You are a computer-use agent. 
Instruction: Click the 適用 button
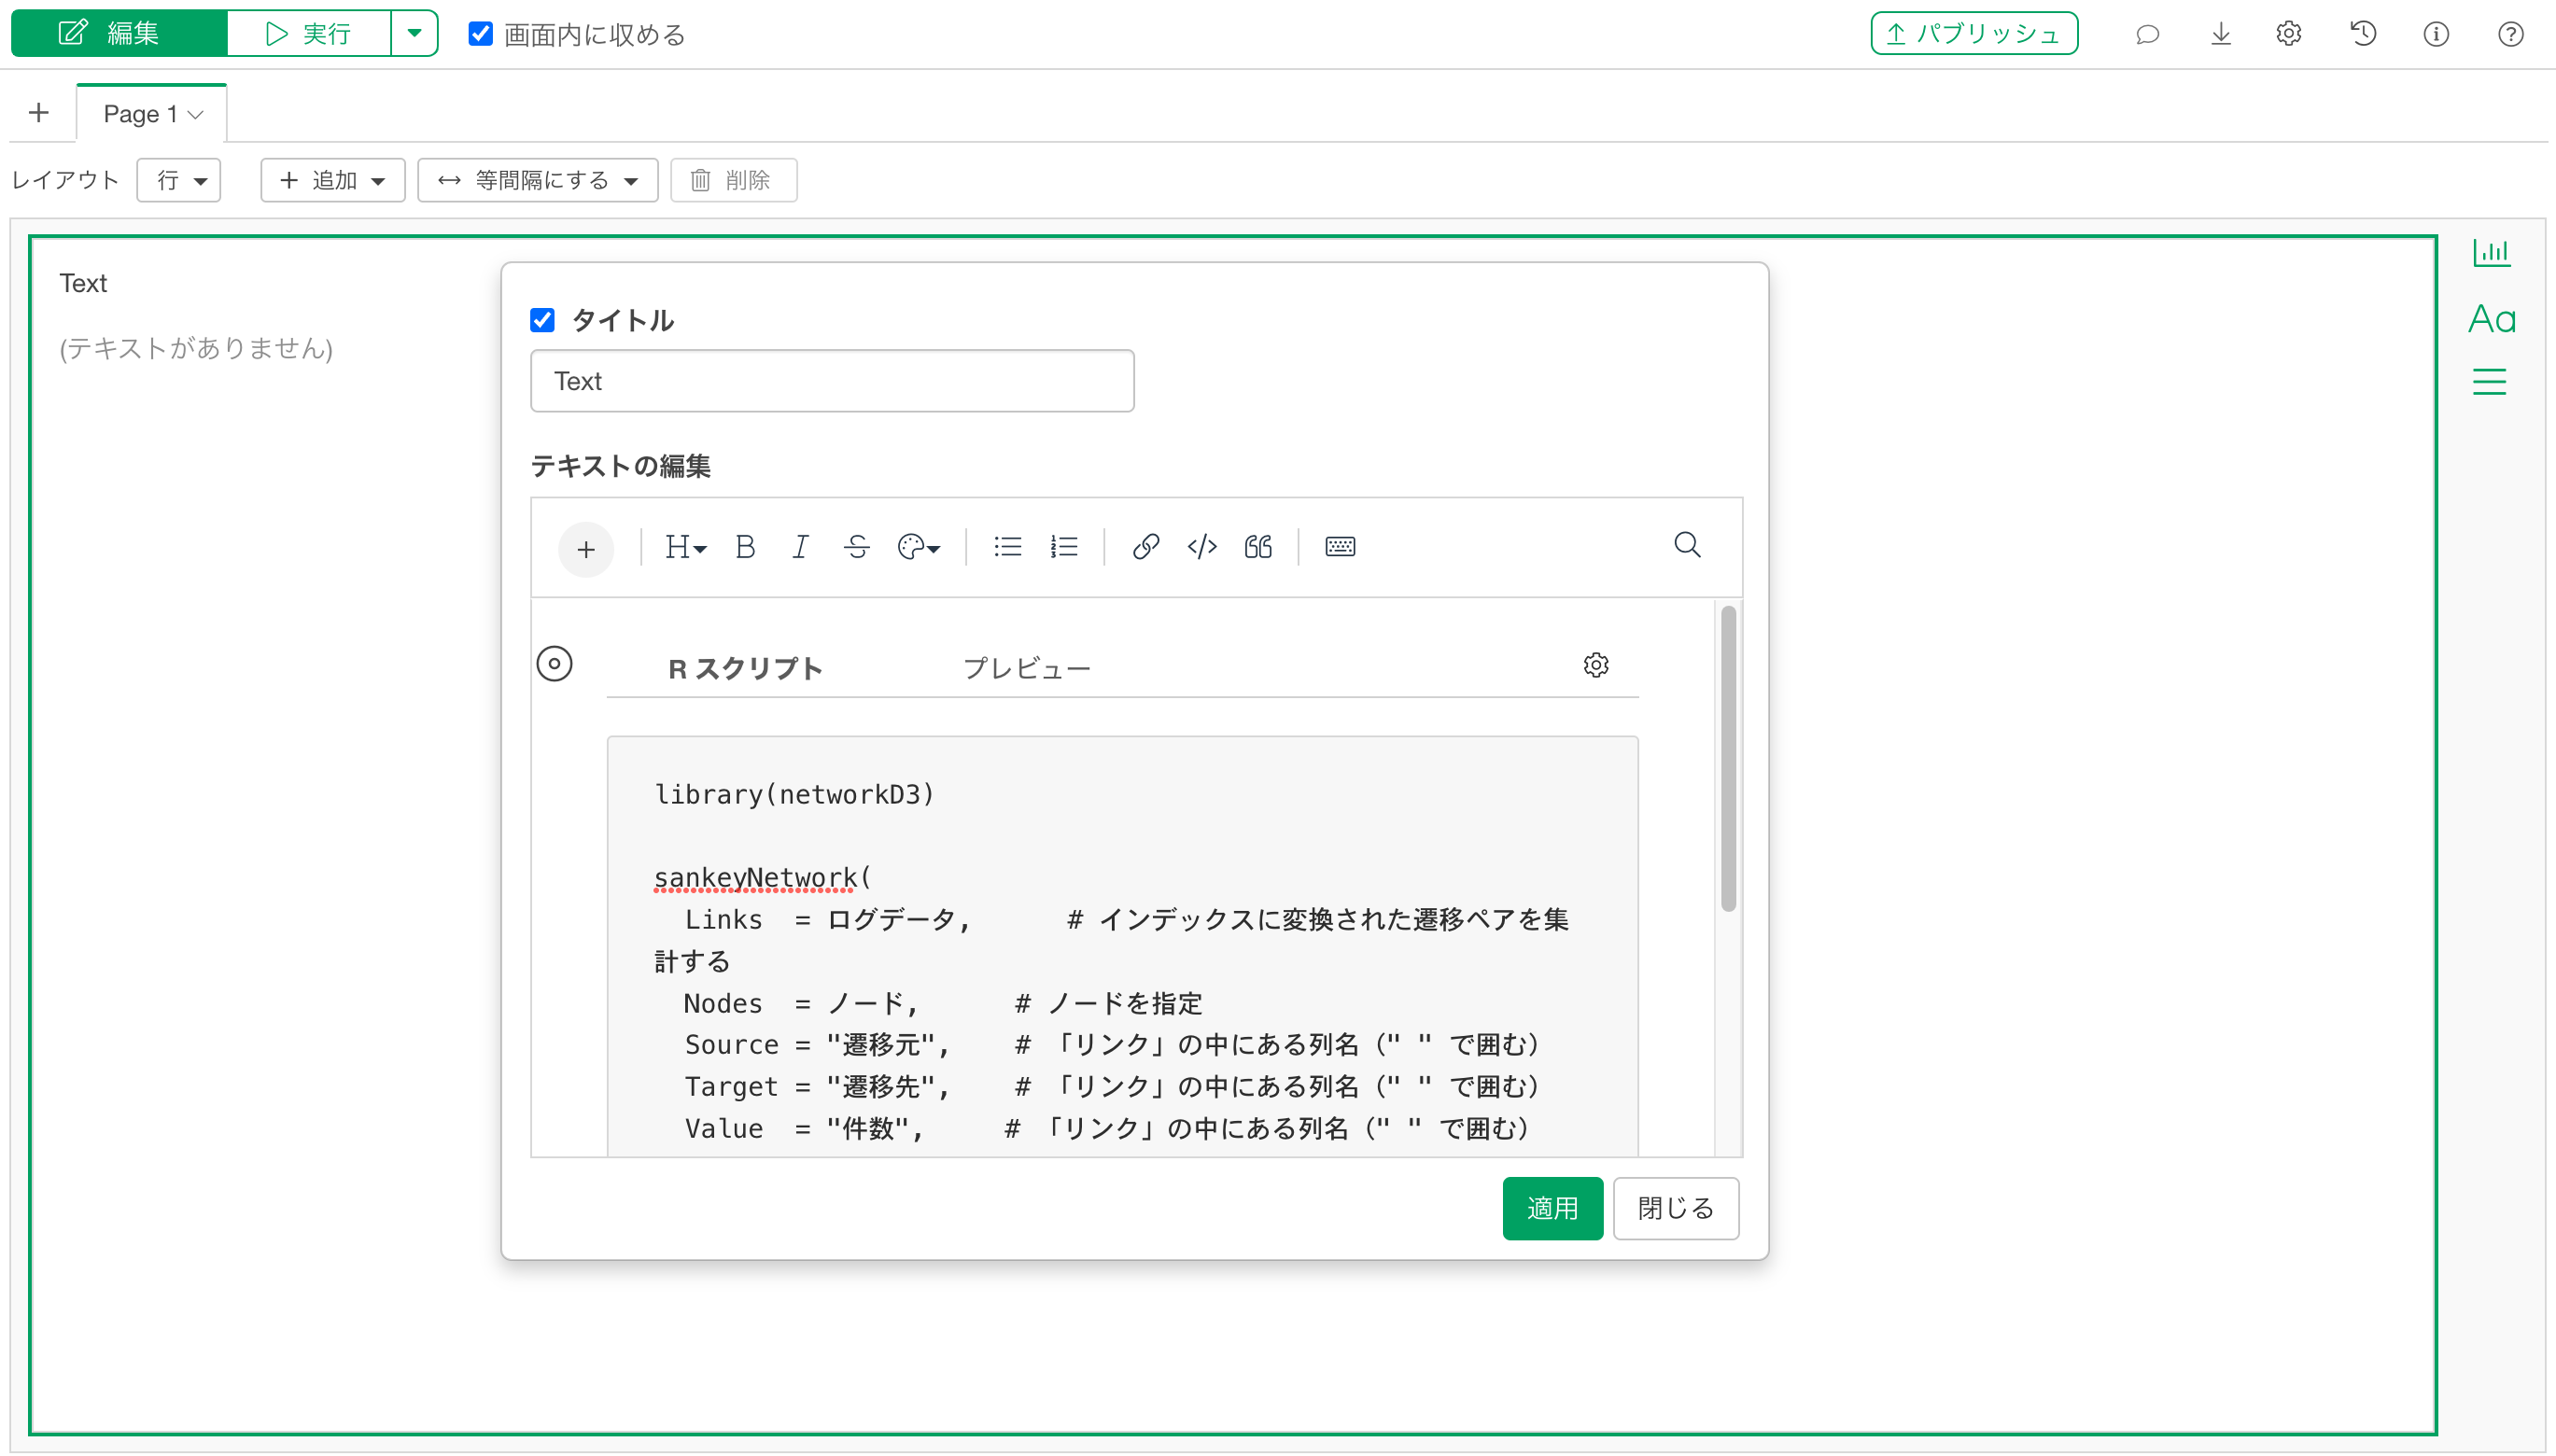pos(1552,1208)
